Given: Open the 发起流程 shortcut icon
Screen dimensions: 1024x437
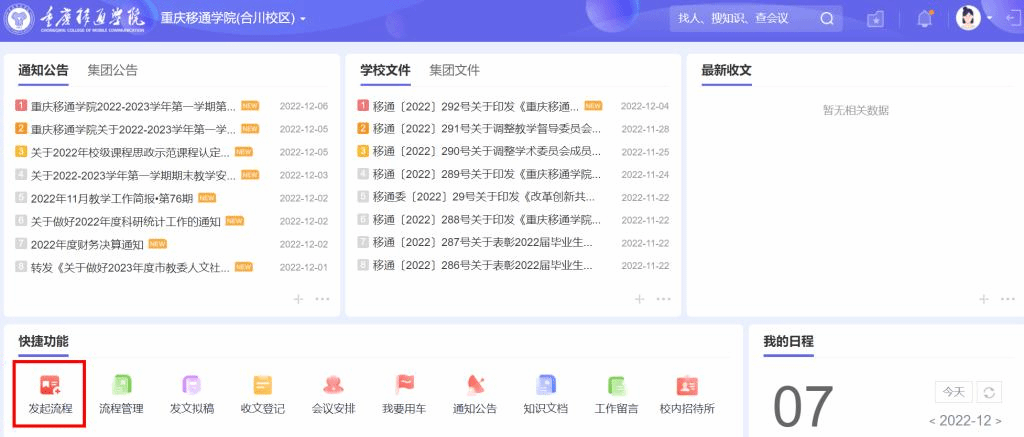Looking at the screenshot, I should point(49,386).
